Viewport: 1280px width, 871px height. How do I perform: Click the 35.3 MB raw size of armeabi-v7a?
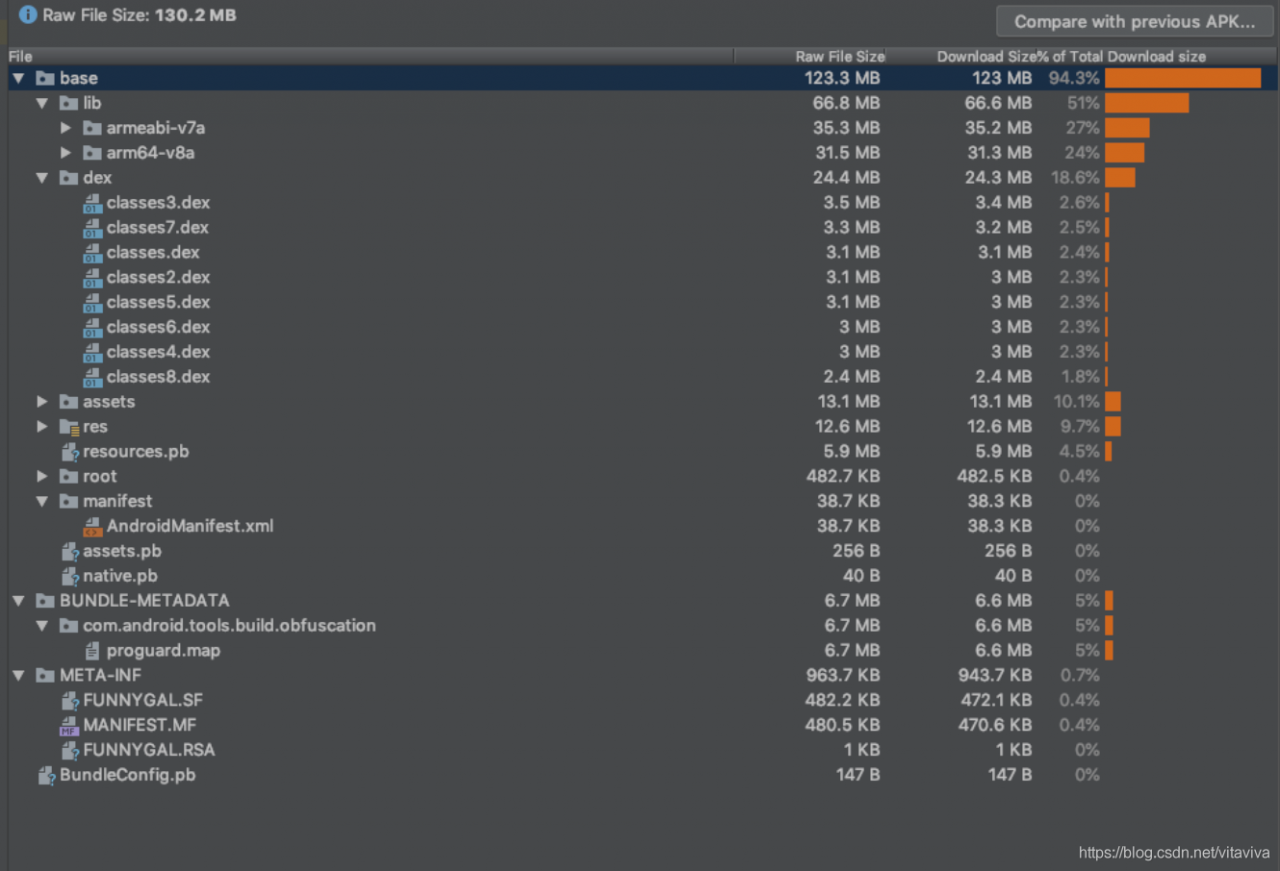846,128
